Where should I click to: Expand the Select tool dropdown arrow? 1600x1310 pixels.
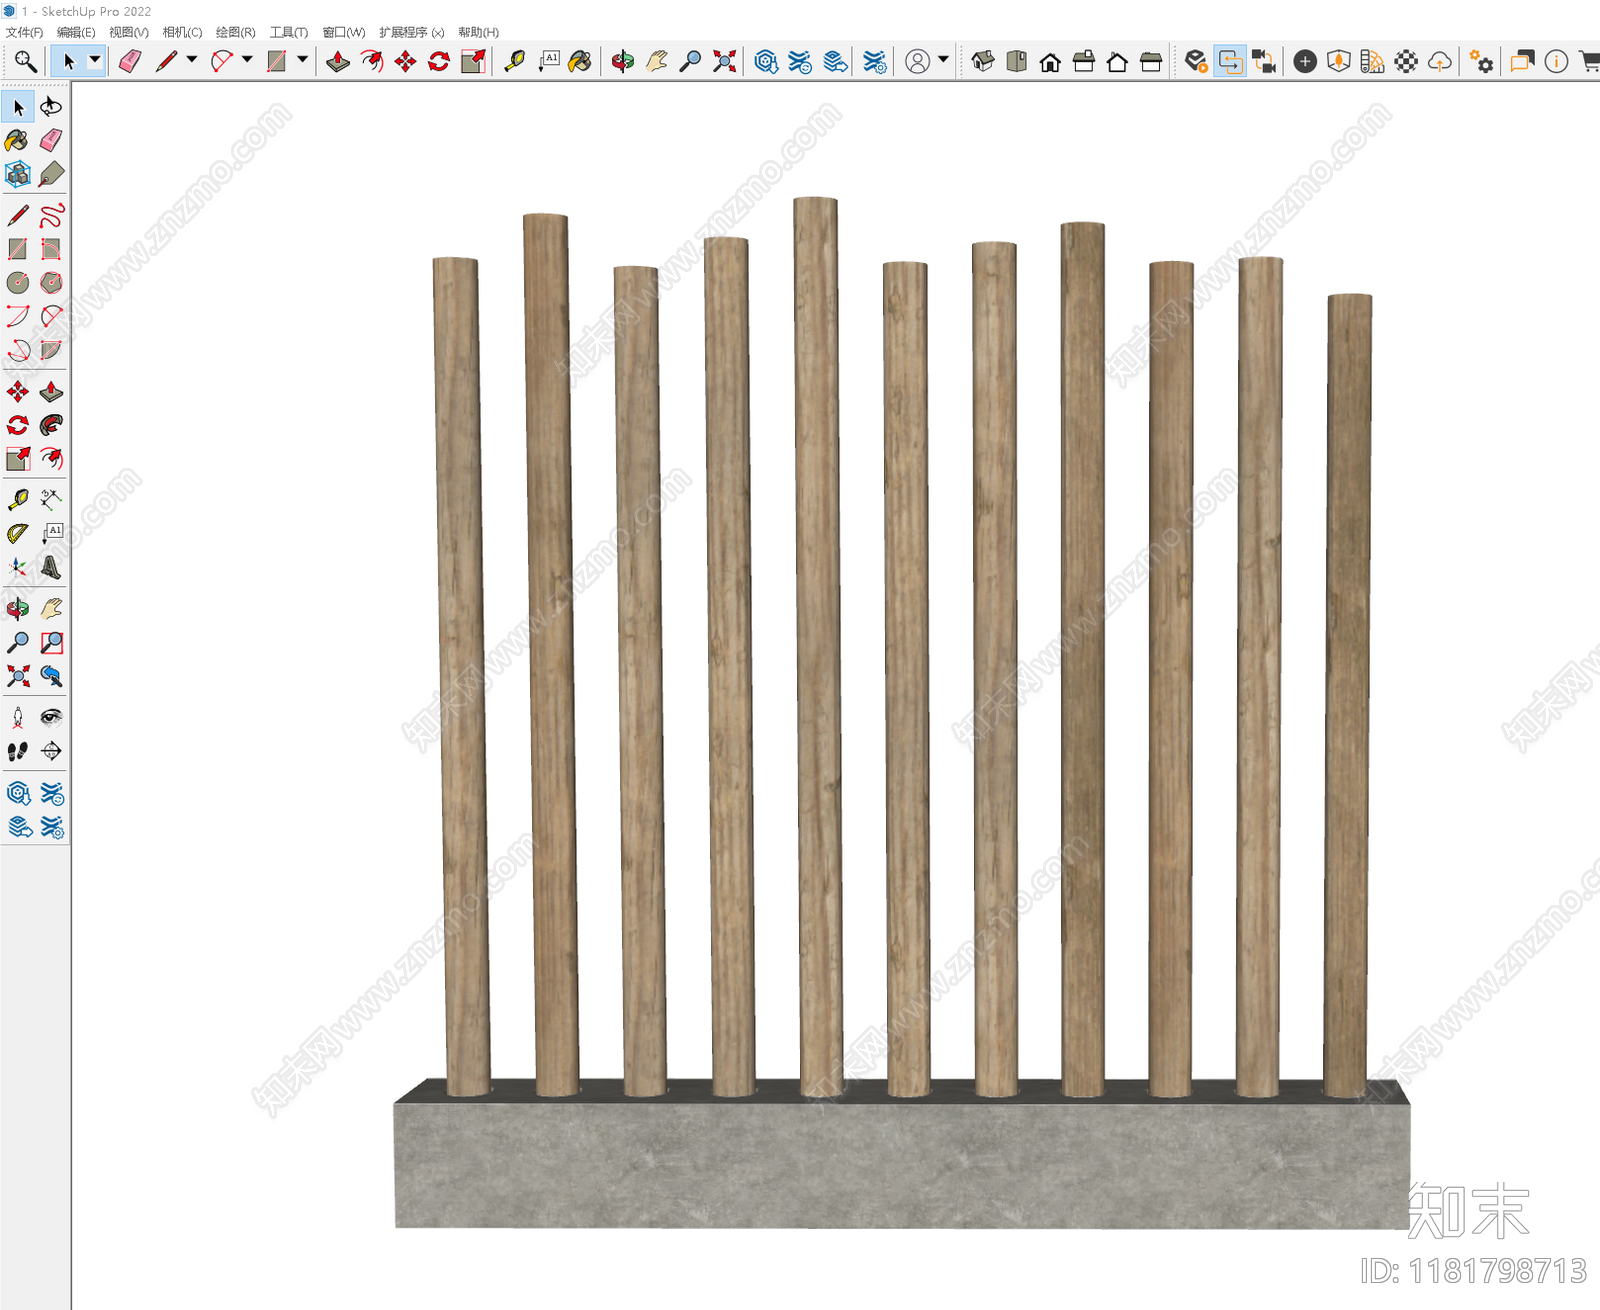point(95,60)
